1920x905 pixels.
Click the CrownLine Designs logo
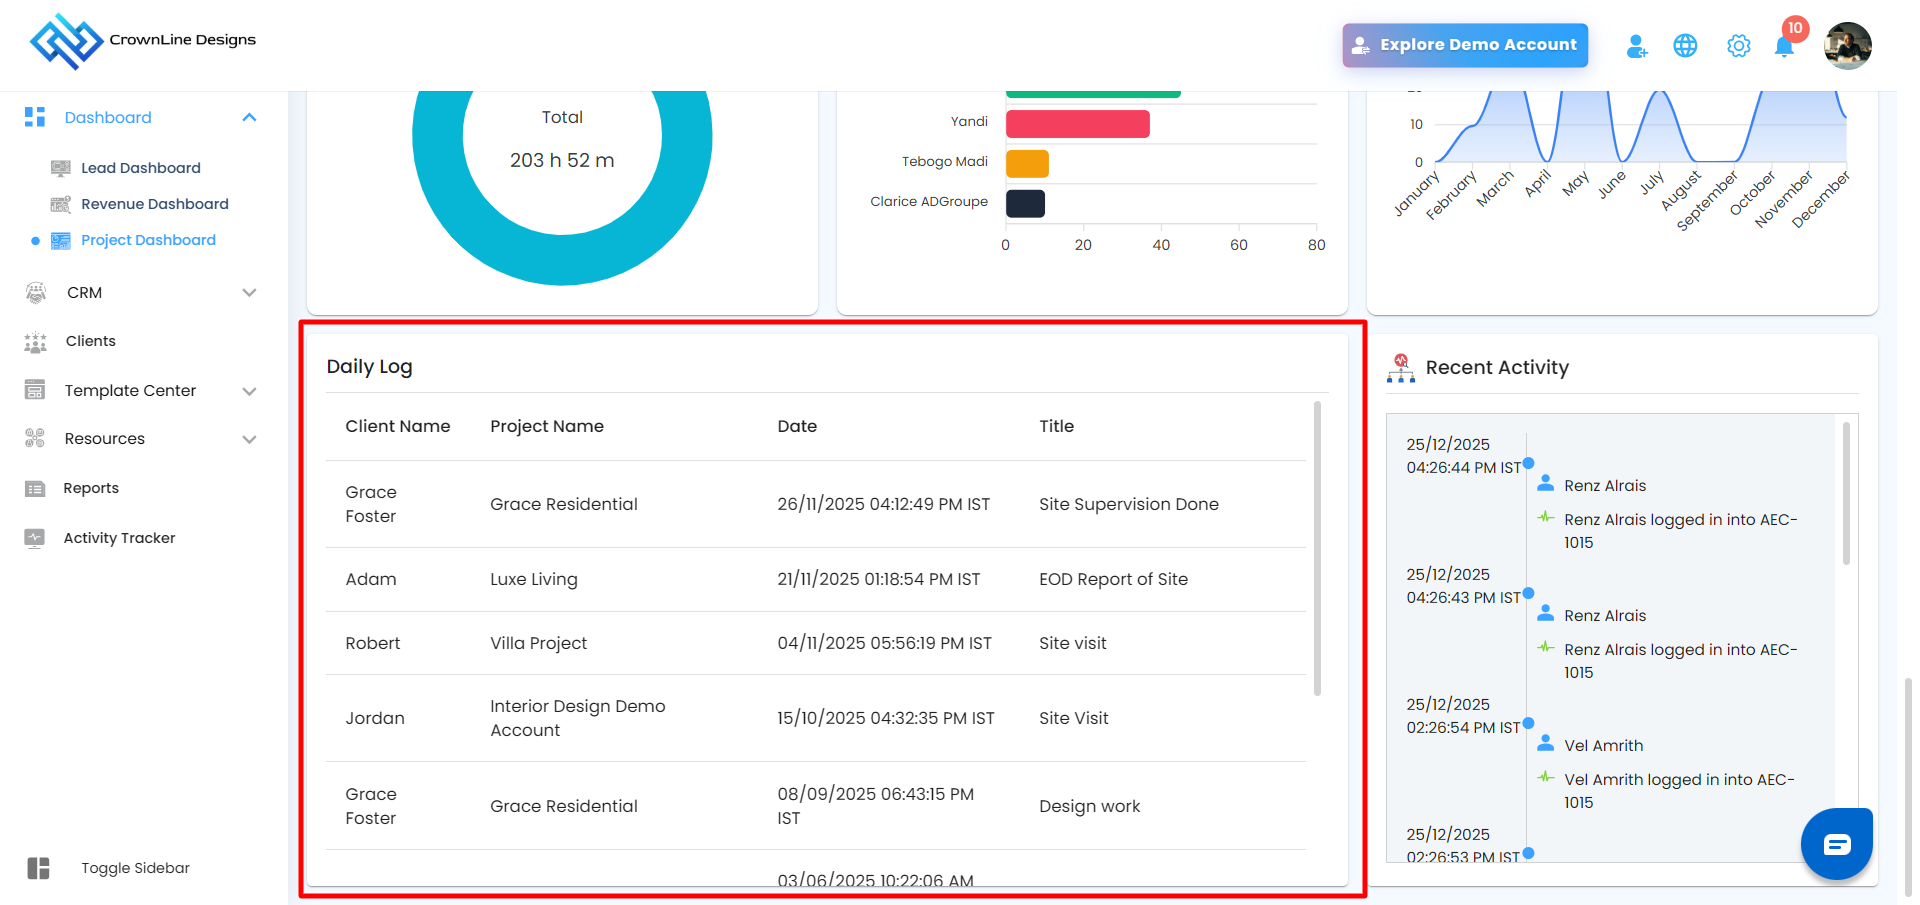143,41
